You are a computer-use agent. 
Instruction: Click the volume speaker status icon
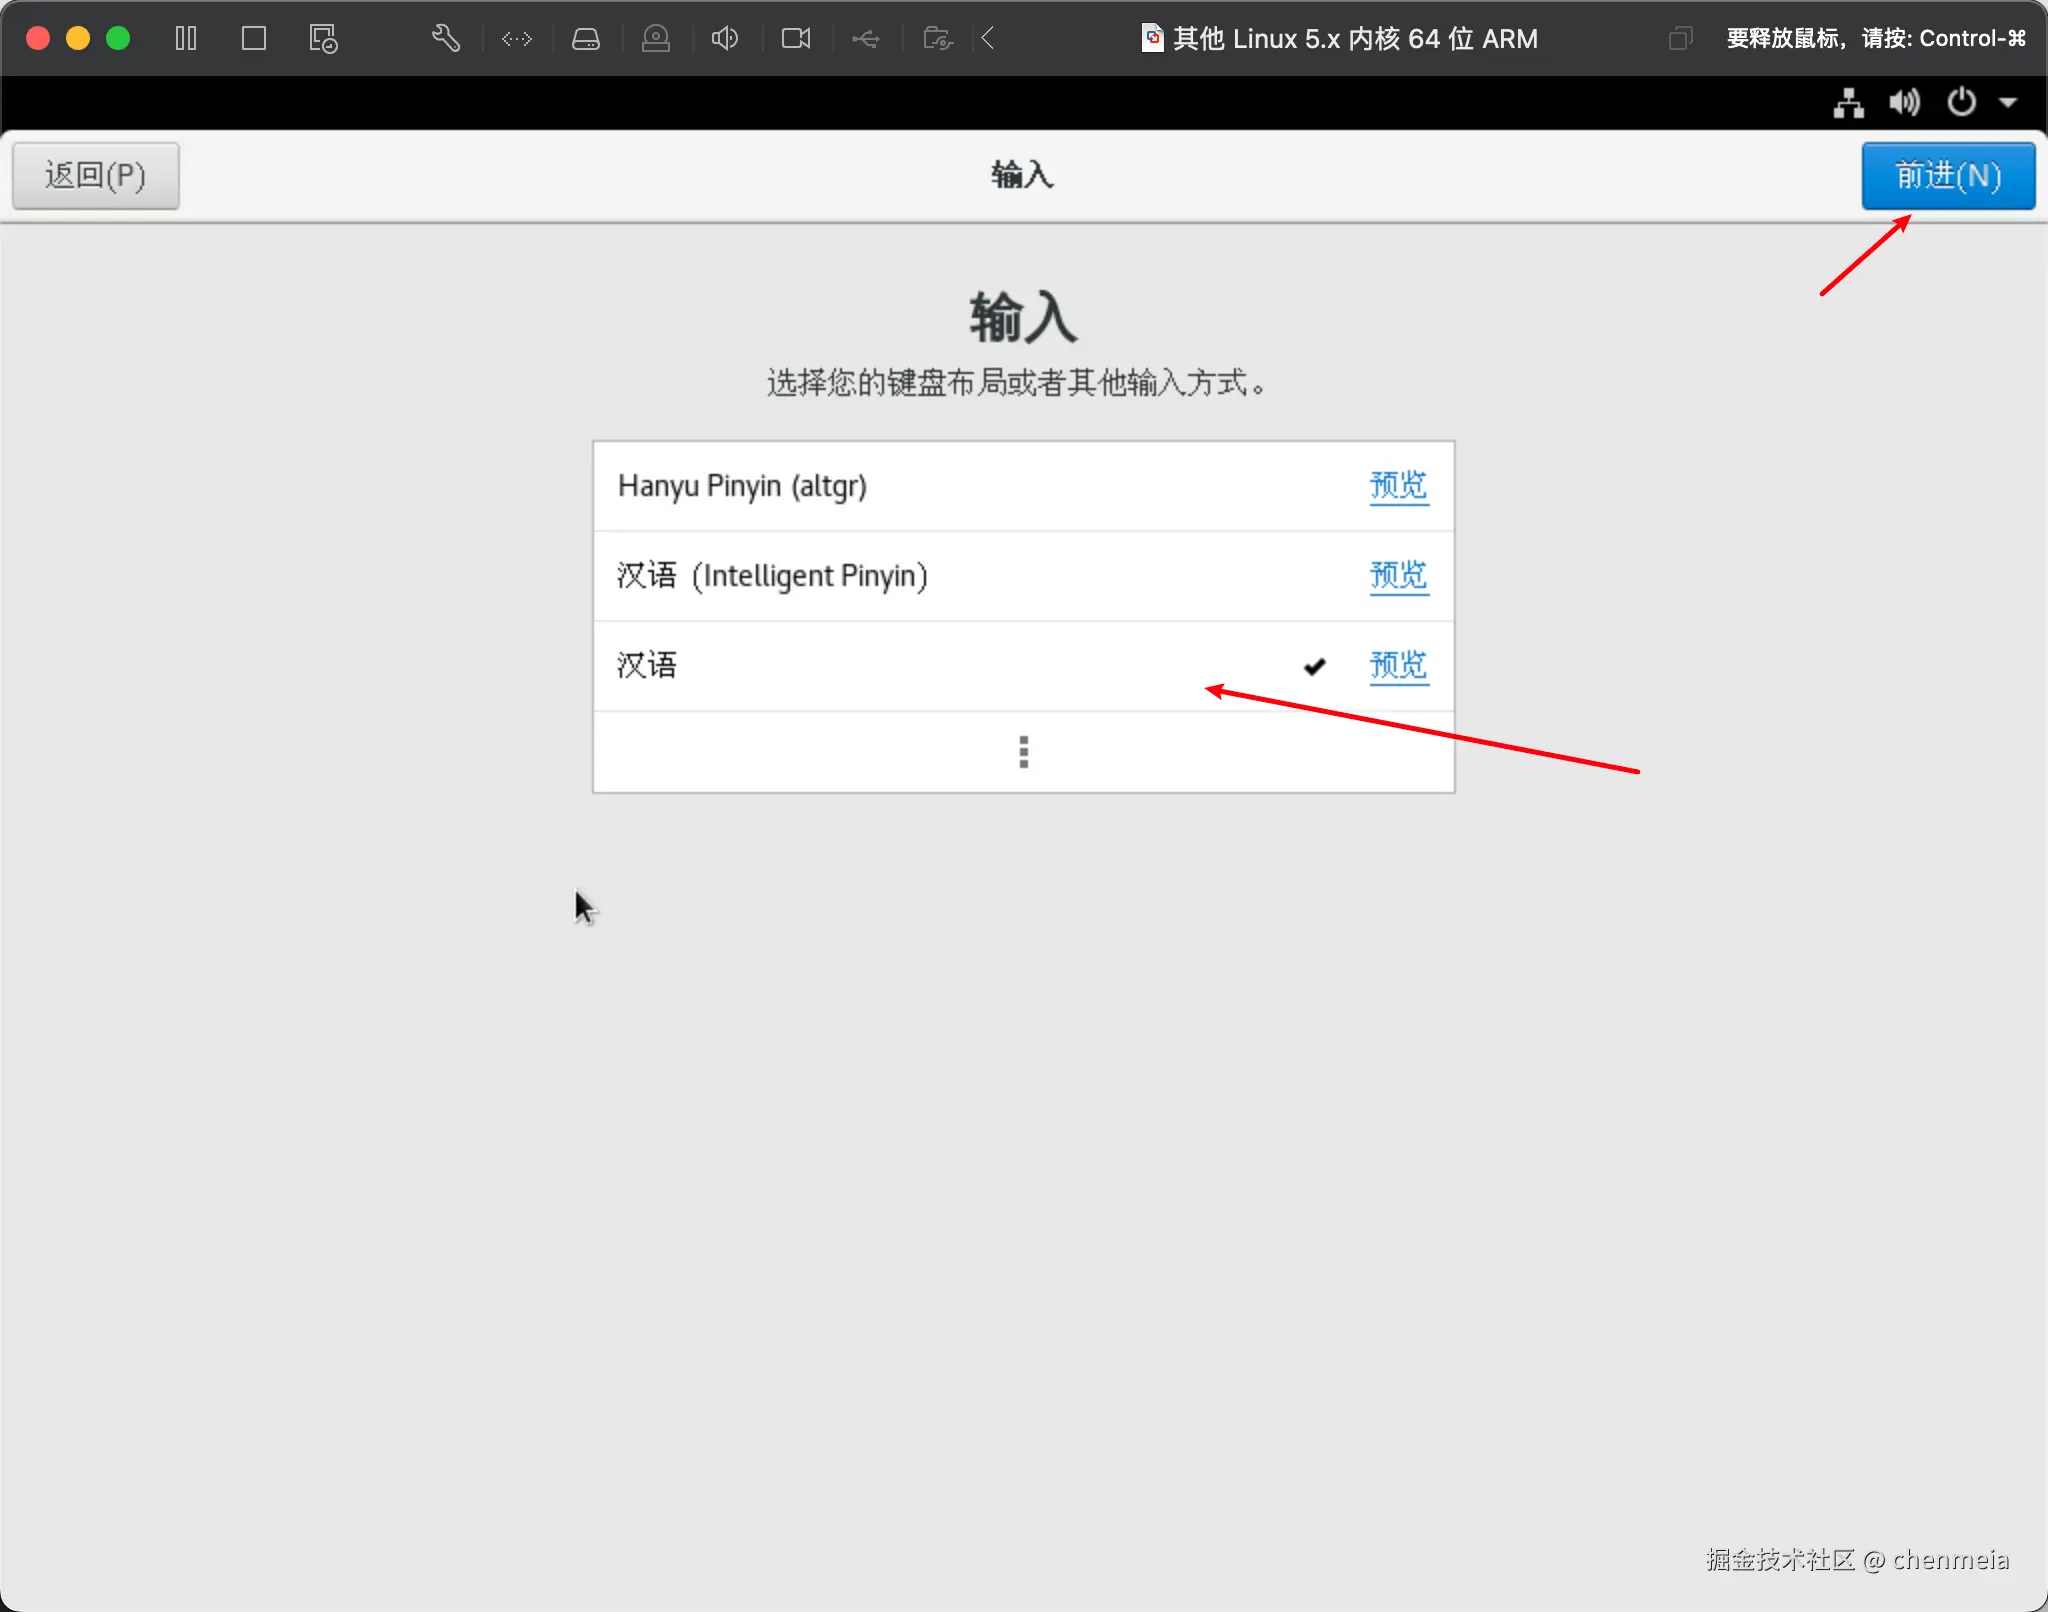coord(1904,103)
